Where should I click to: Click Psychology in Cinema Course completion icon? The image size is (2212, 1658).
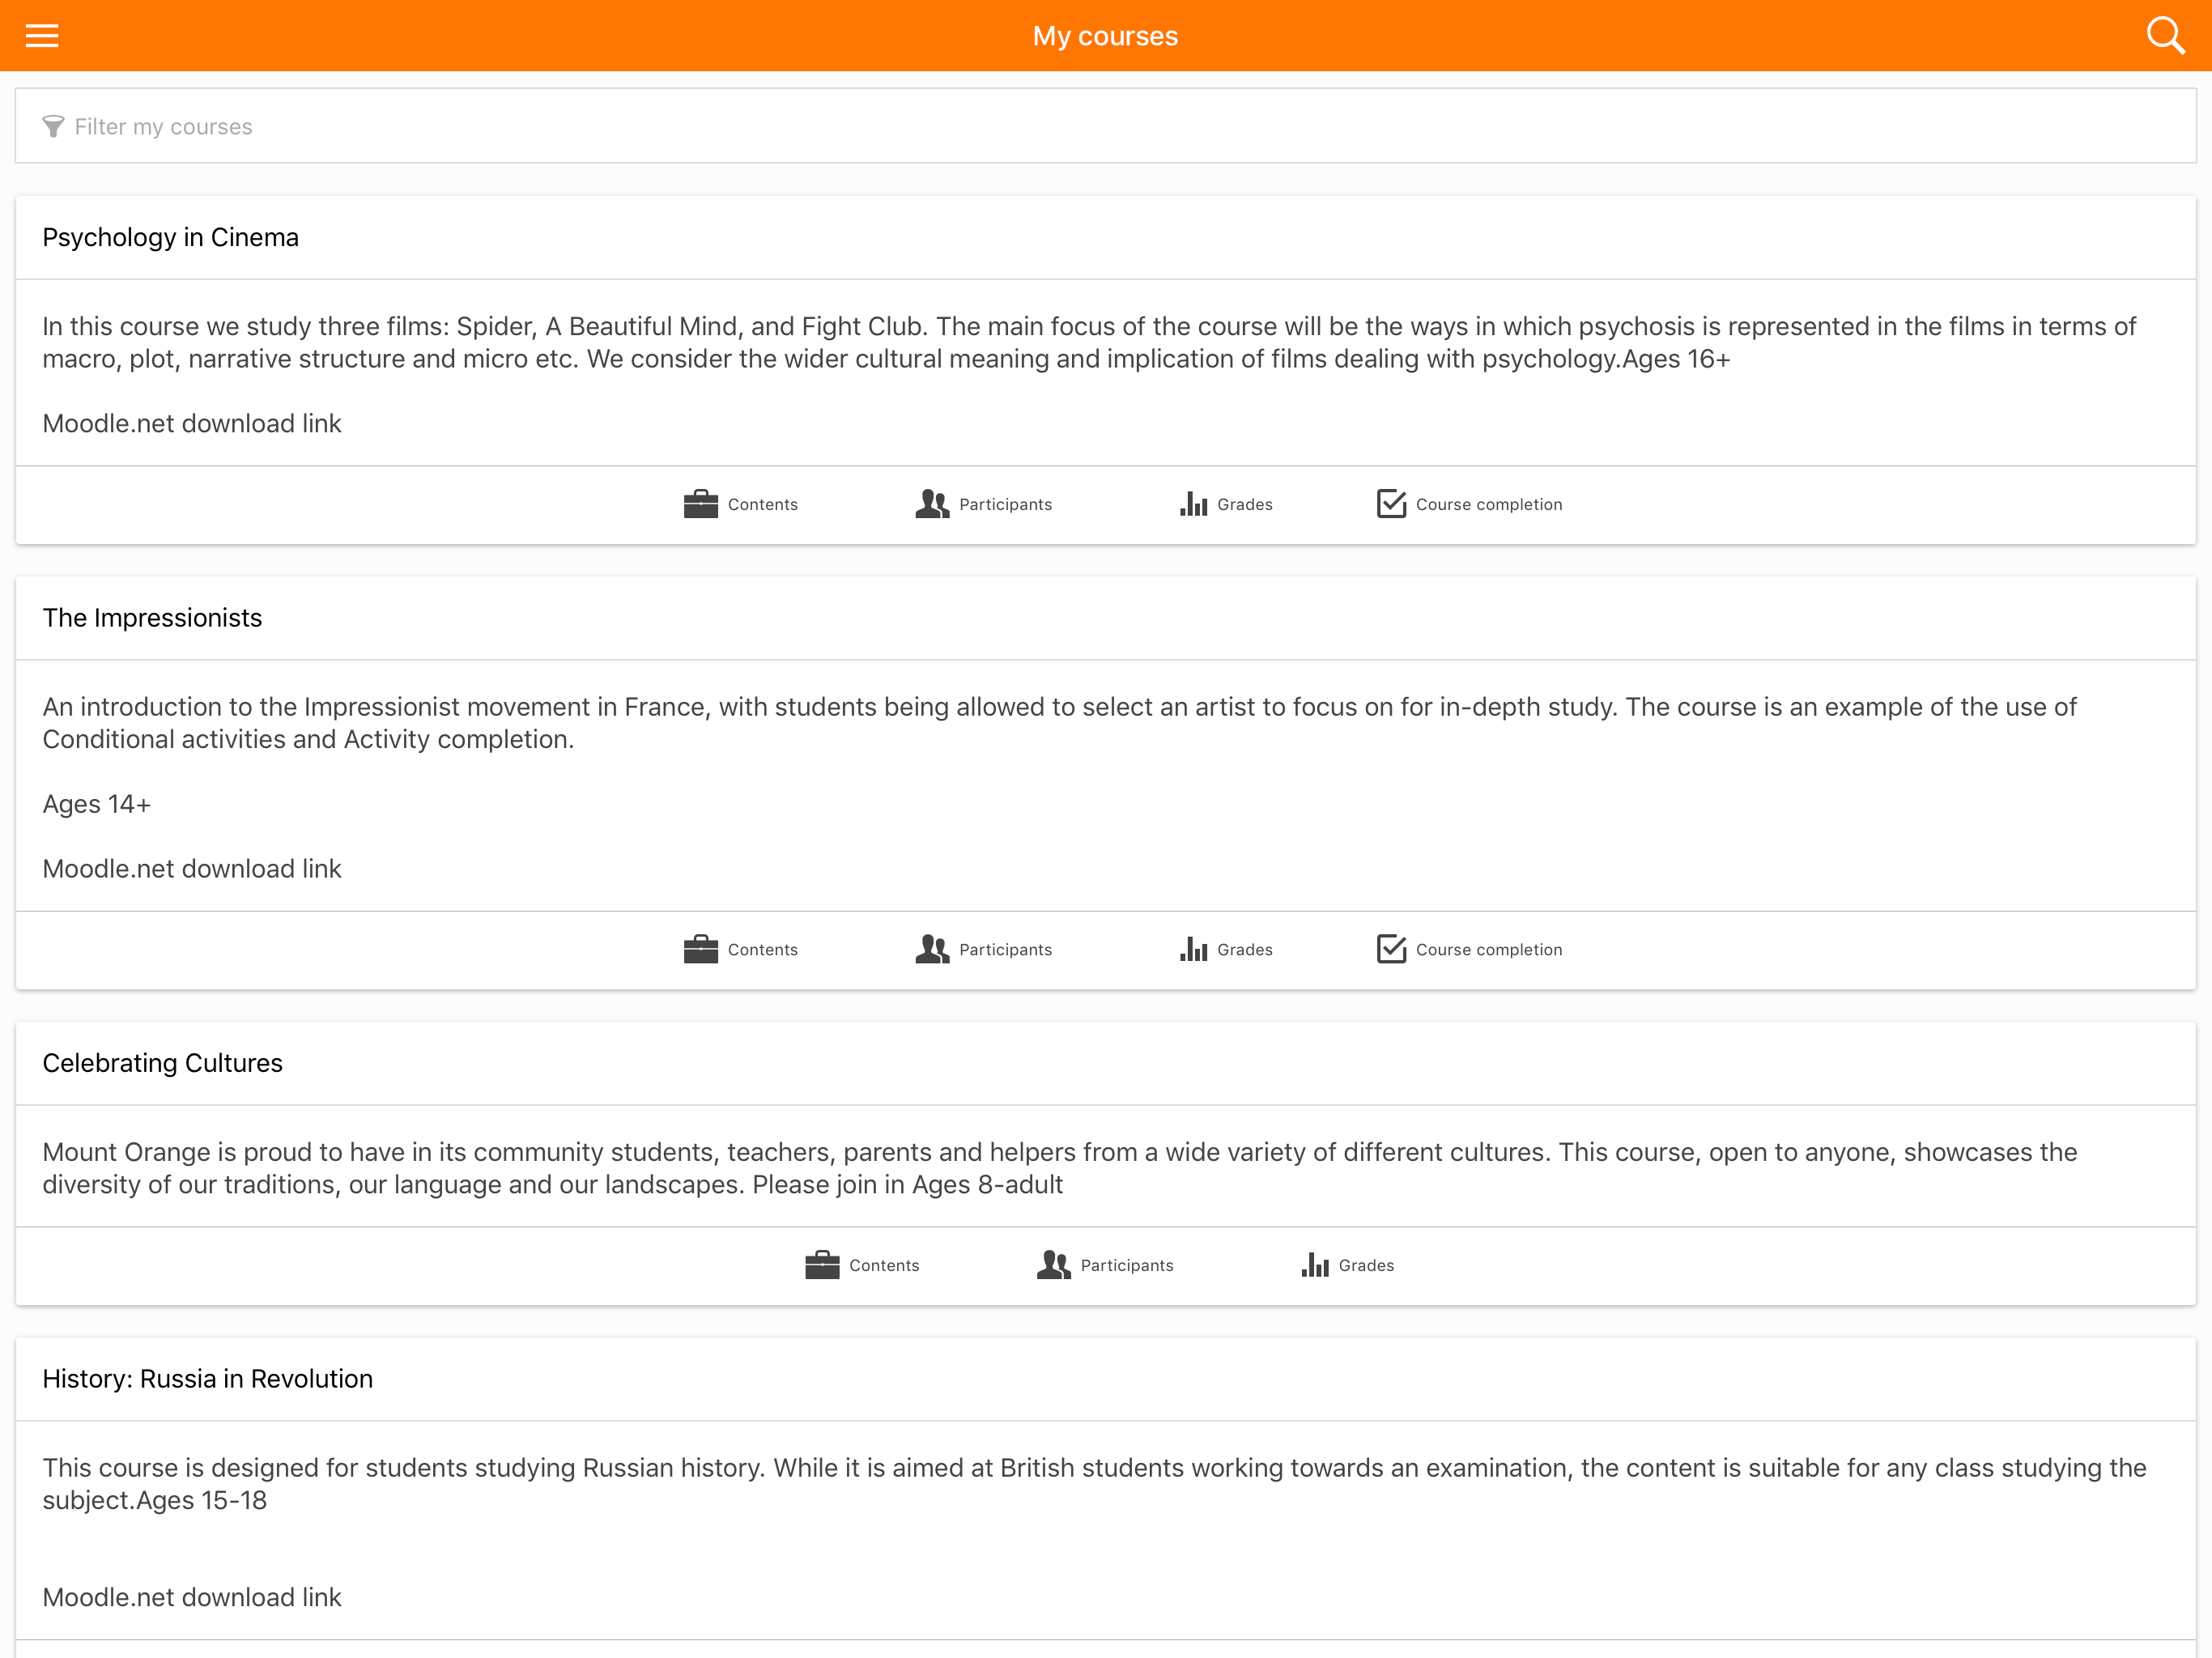tap(1391, 504)
